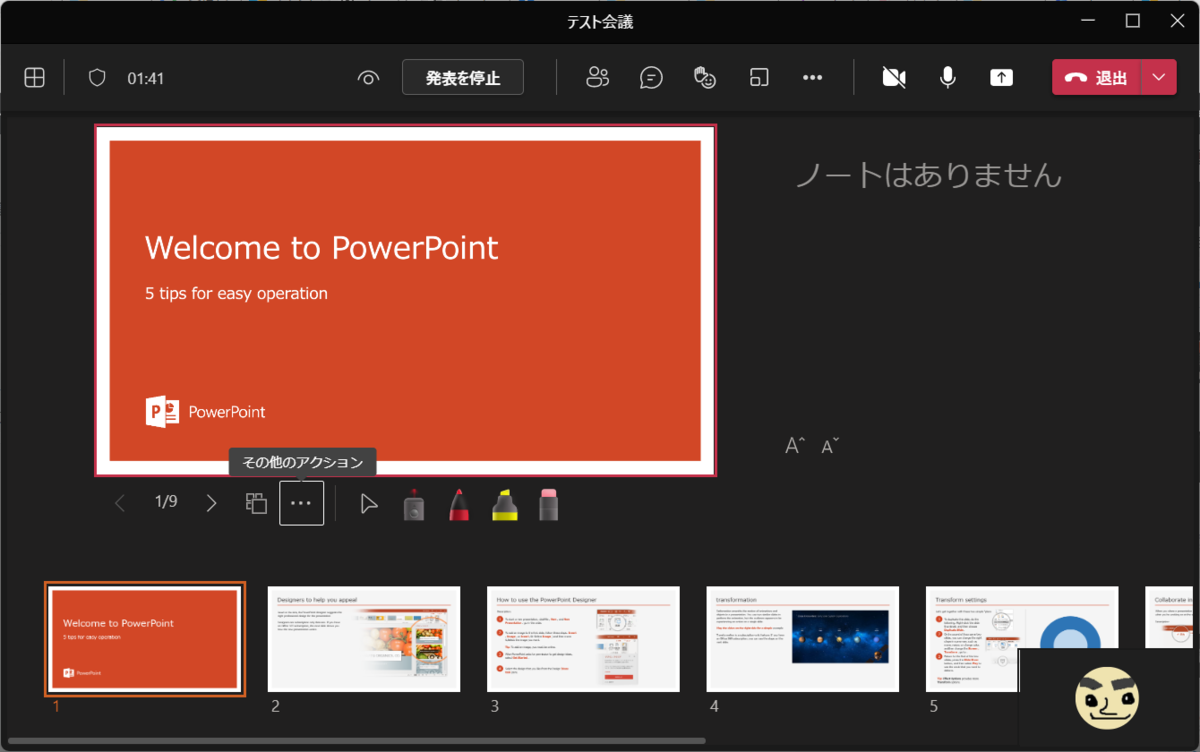Viewport: 1200px width, 752px height.
Task: Open the rooms view icon
Action: point(759,78)
